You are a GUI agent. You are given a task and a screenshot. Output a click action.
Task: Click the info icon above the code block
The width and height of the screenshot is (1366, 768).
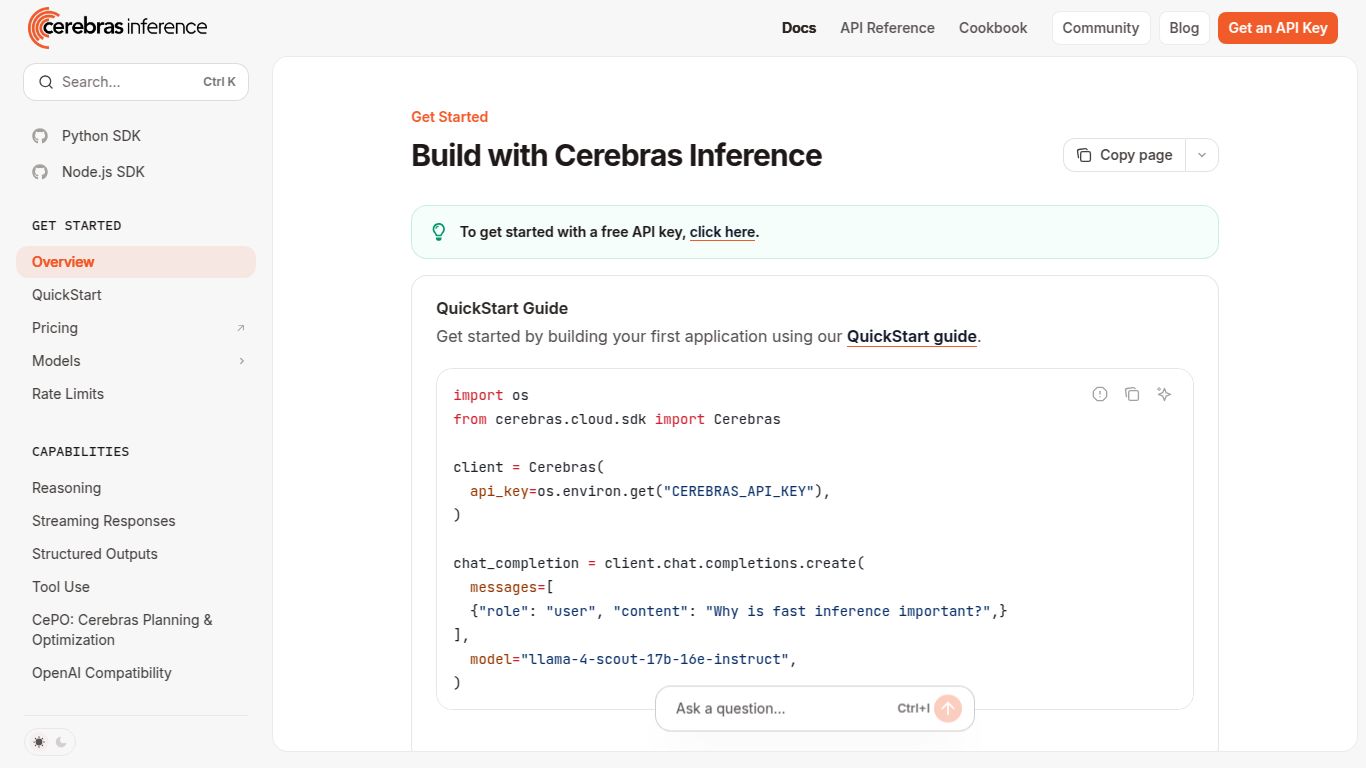click(1100, 394)
